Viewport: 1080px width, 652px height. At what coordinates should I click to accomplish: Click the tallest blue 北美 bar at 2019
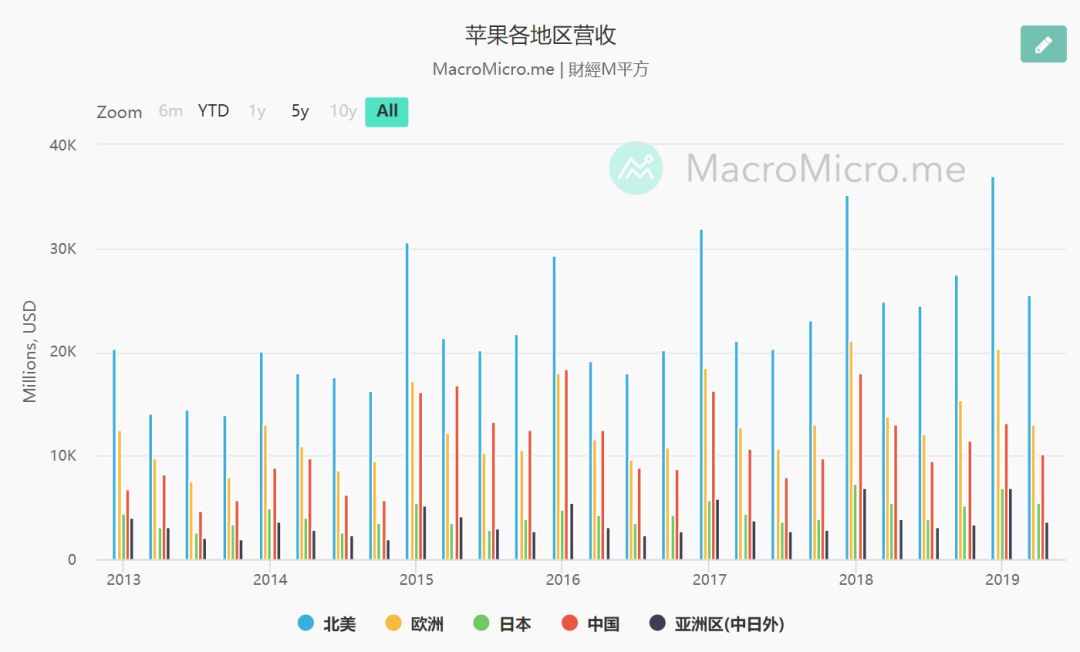point(993,368)
